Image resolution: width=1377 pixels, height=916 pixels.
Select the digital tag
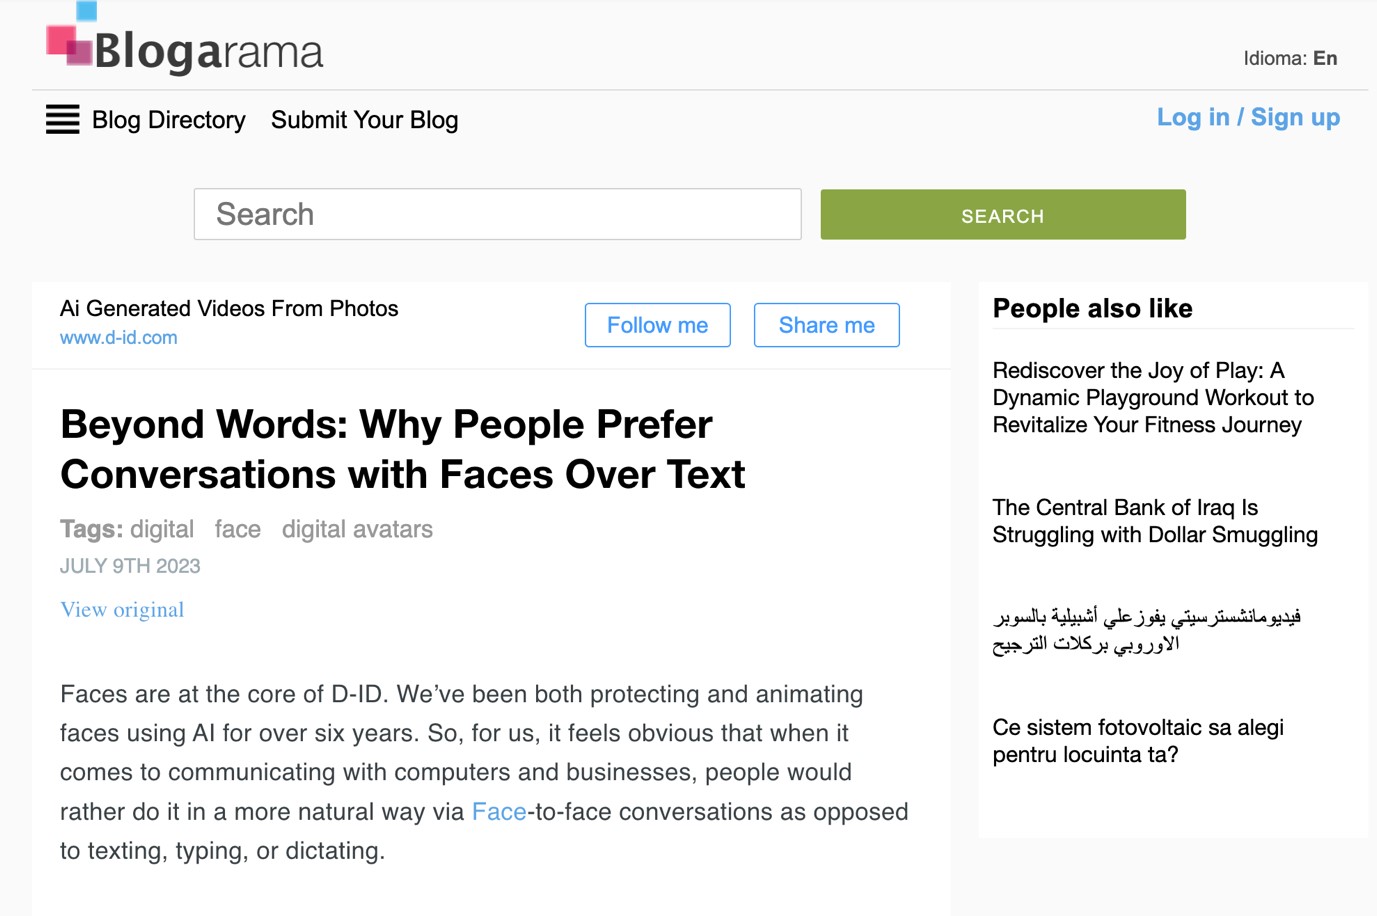pyautogui.click(x=162, y=529)
